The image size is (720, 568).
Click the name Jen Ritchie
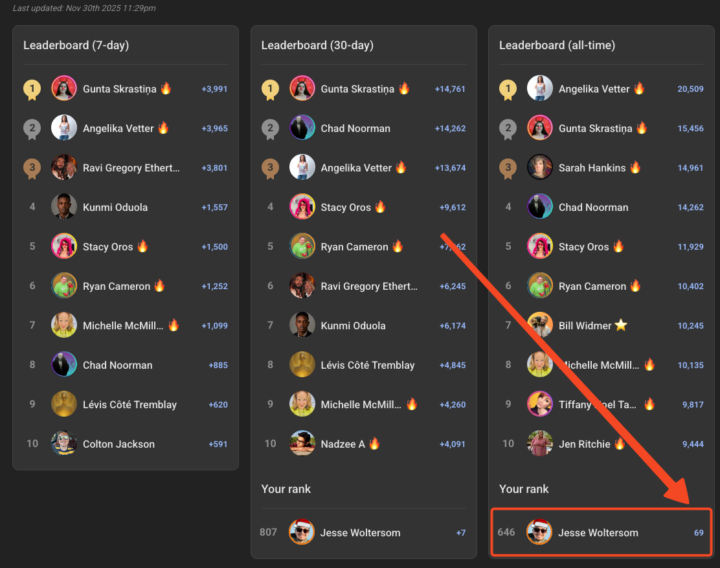(x=584, y=444)
